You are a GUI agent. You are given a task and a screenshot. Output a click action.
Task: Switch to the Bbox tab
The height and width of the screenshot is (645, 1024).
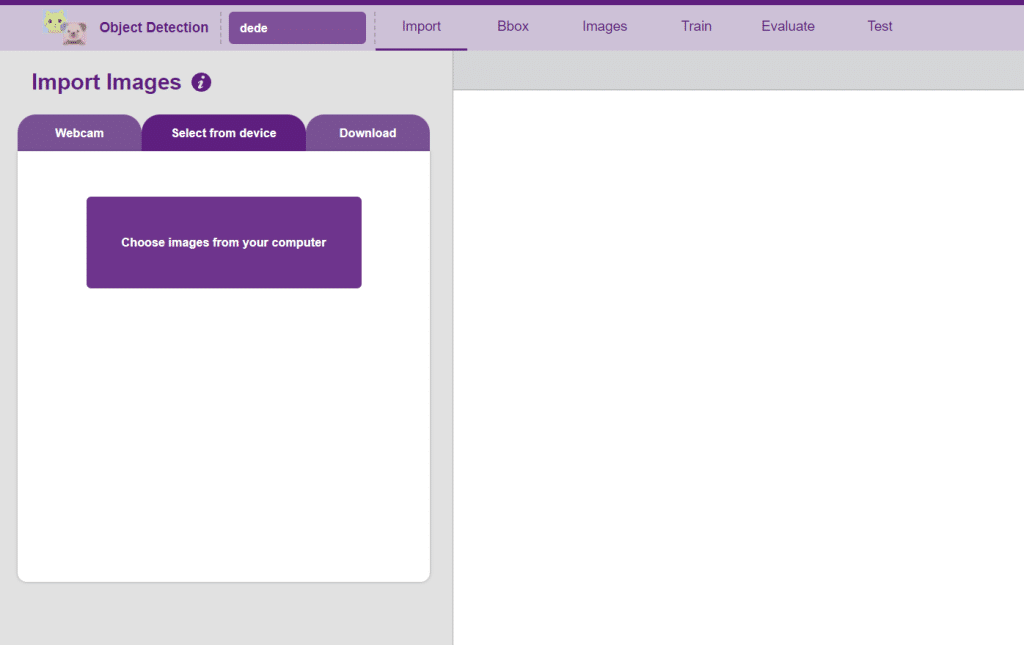tap(513, 26)
